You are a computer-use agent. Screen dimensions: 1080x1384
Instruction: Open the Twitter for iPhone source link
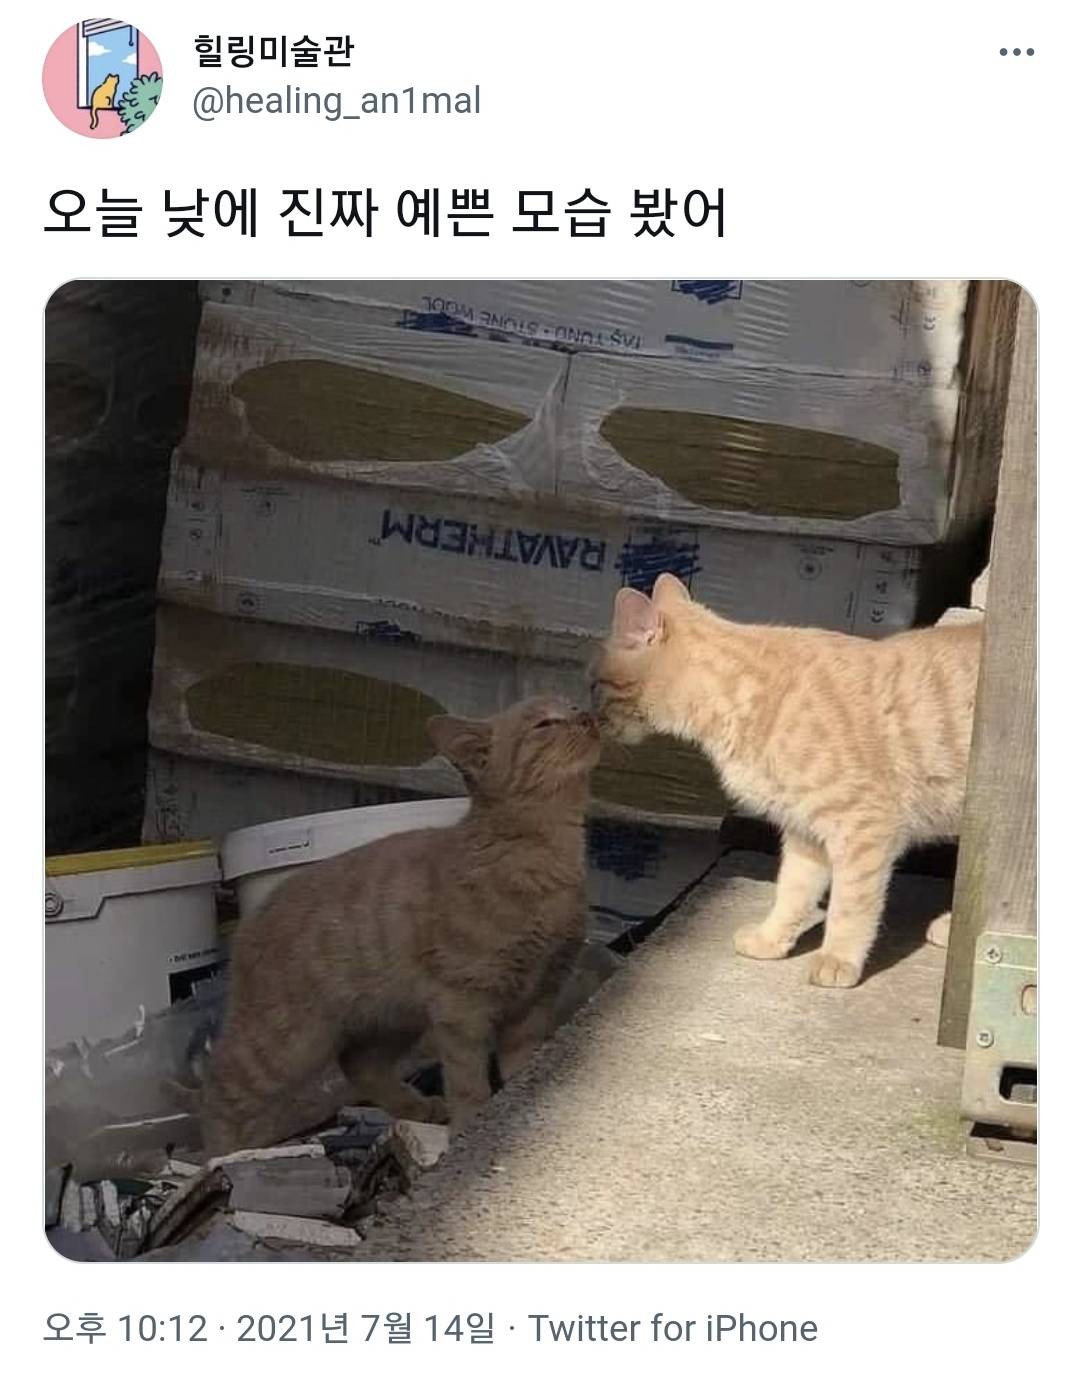click(673, 1328)
